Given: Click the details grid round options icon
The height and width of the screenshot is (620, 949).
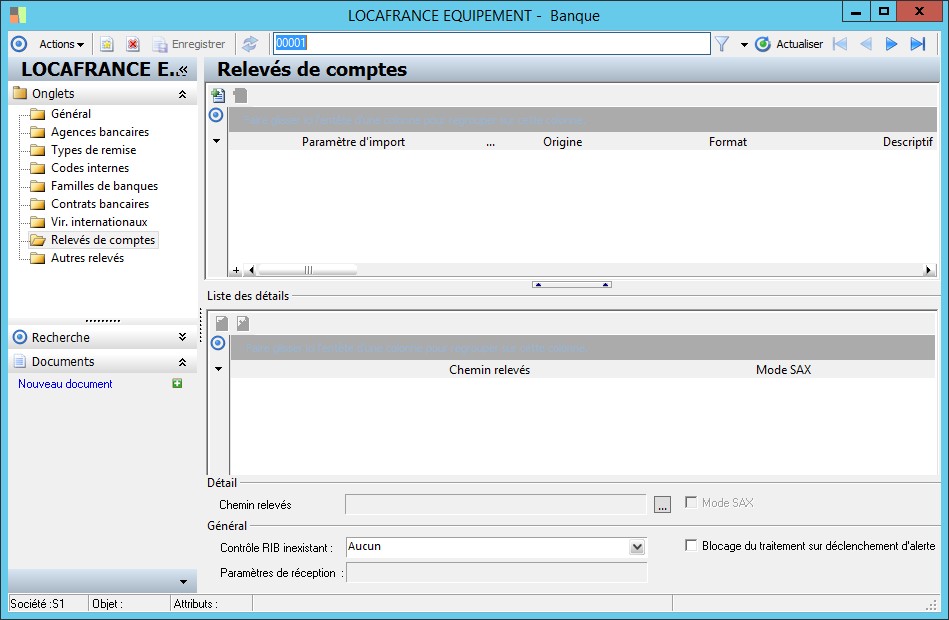Looking at the screenshot, I should (x=218, y=343).
